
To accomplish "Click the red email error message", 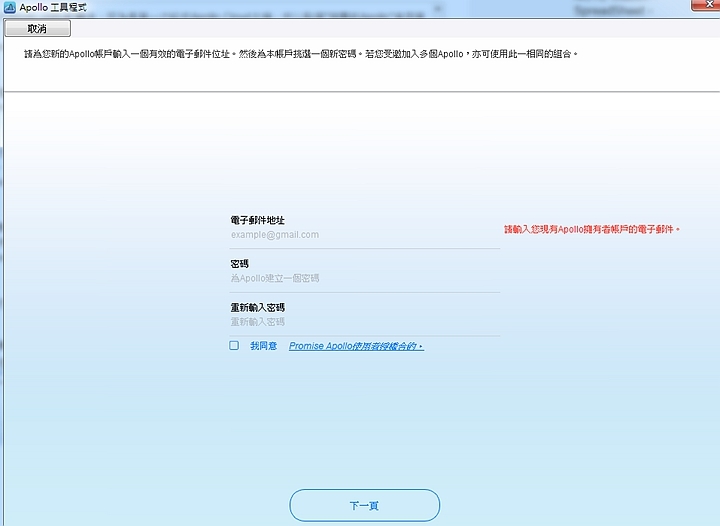I will click(592, 229).
